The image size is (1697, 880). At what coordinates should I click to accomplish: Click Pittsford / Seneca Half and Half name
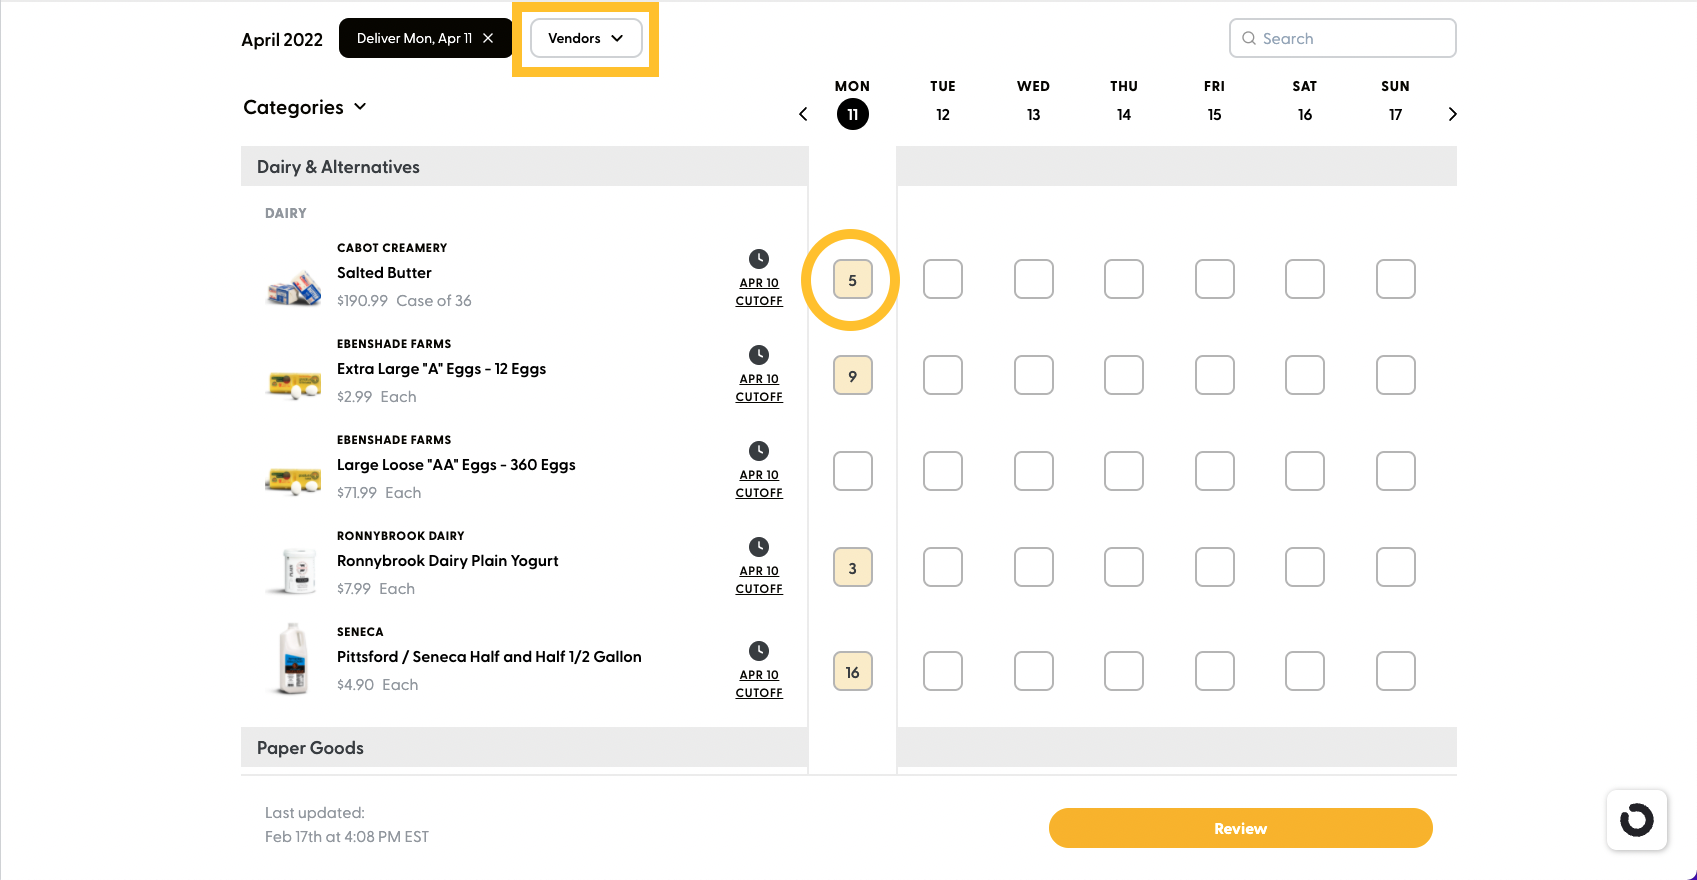489,657
